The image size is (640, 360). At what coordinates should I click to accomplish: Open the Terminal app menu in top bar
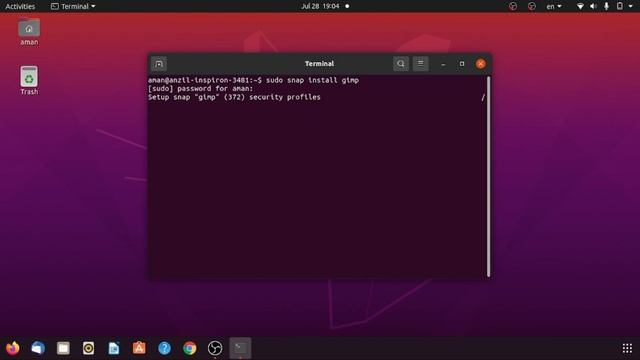coord(73,6)
